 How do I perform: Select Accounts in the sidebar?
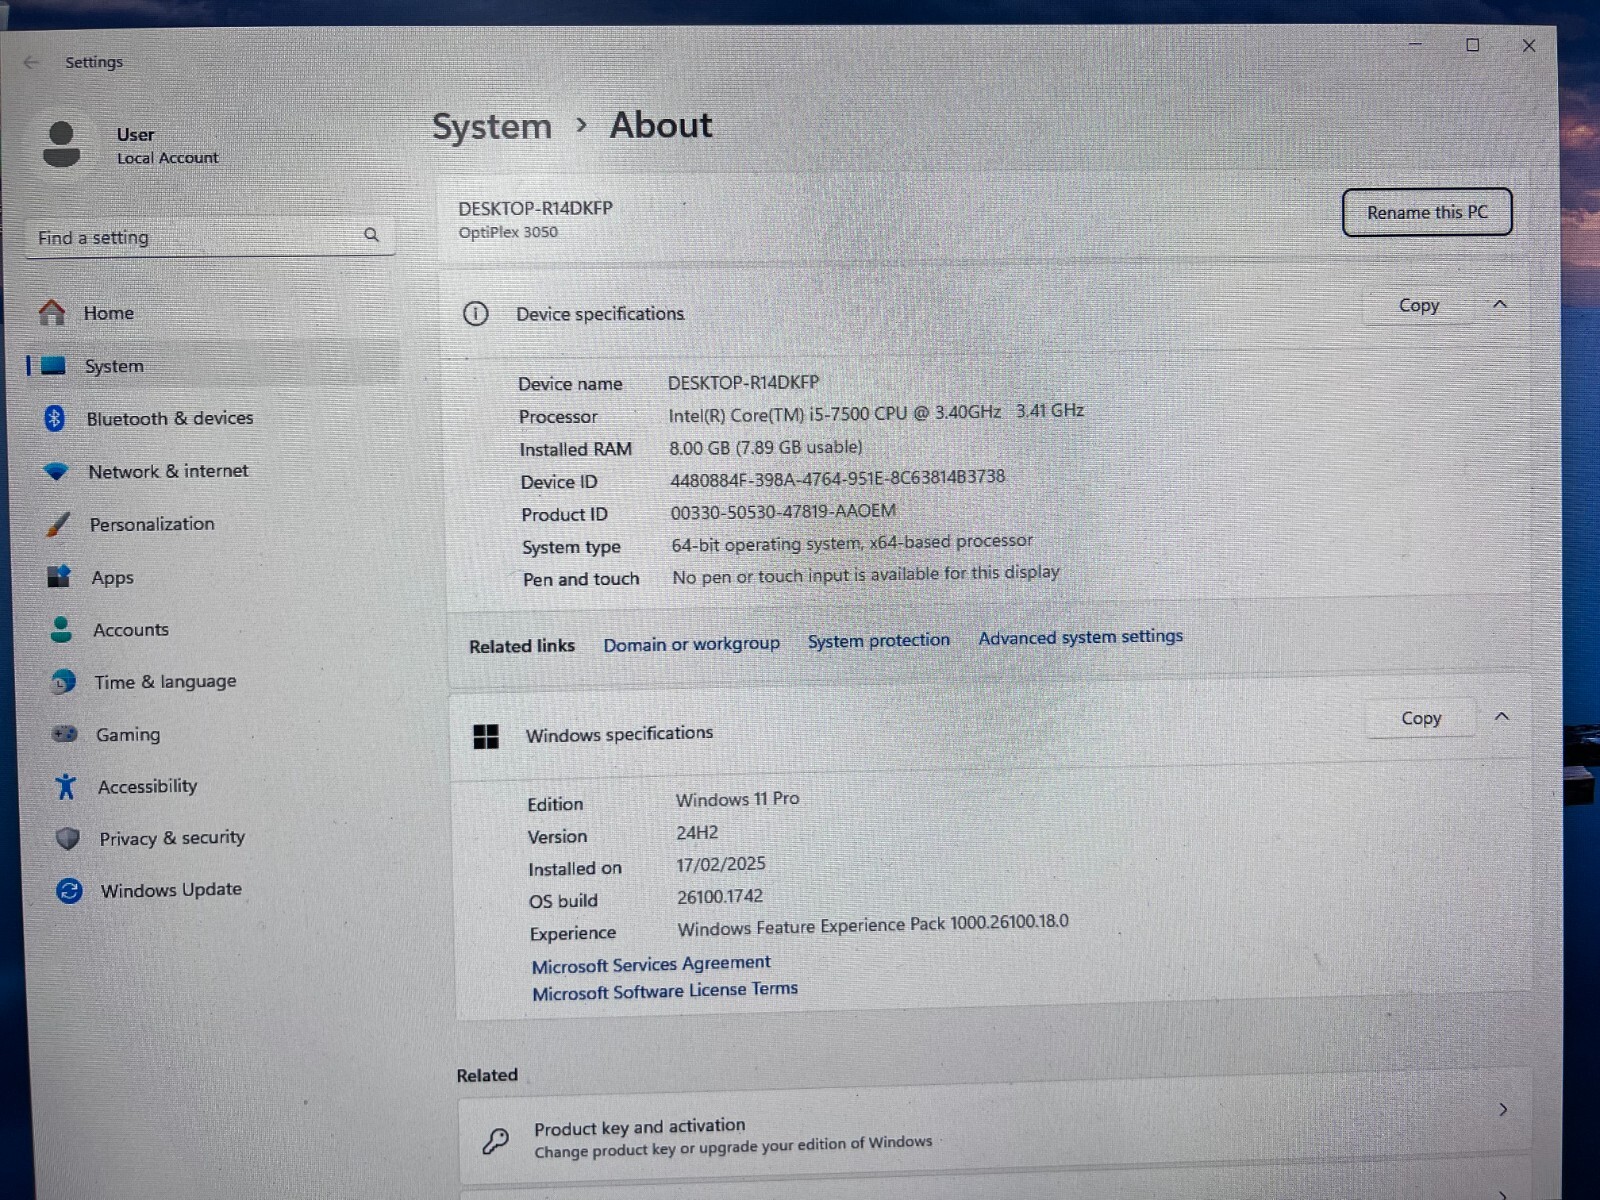pyautogui.click(x=131, y=629)
